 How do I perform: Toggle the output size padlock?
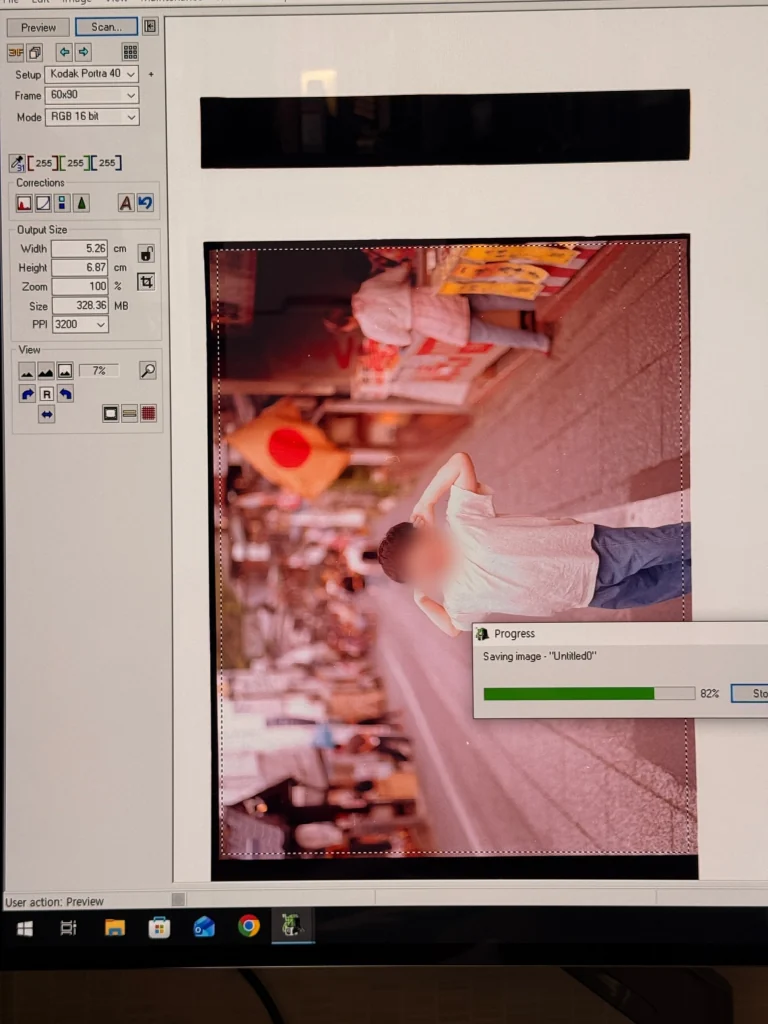pyautogui.click(x=146, y=253)
